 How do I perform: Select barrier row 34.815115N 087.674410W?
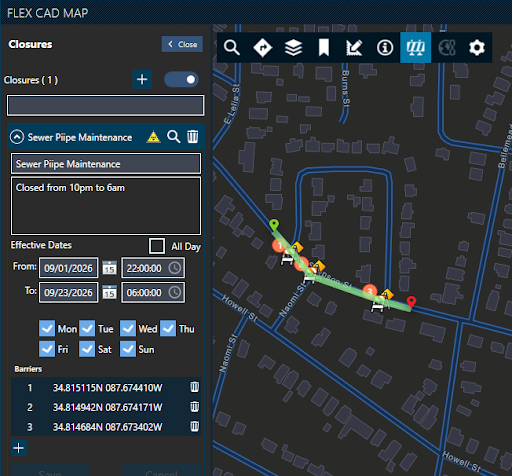106,387
